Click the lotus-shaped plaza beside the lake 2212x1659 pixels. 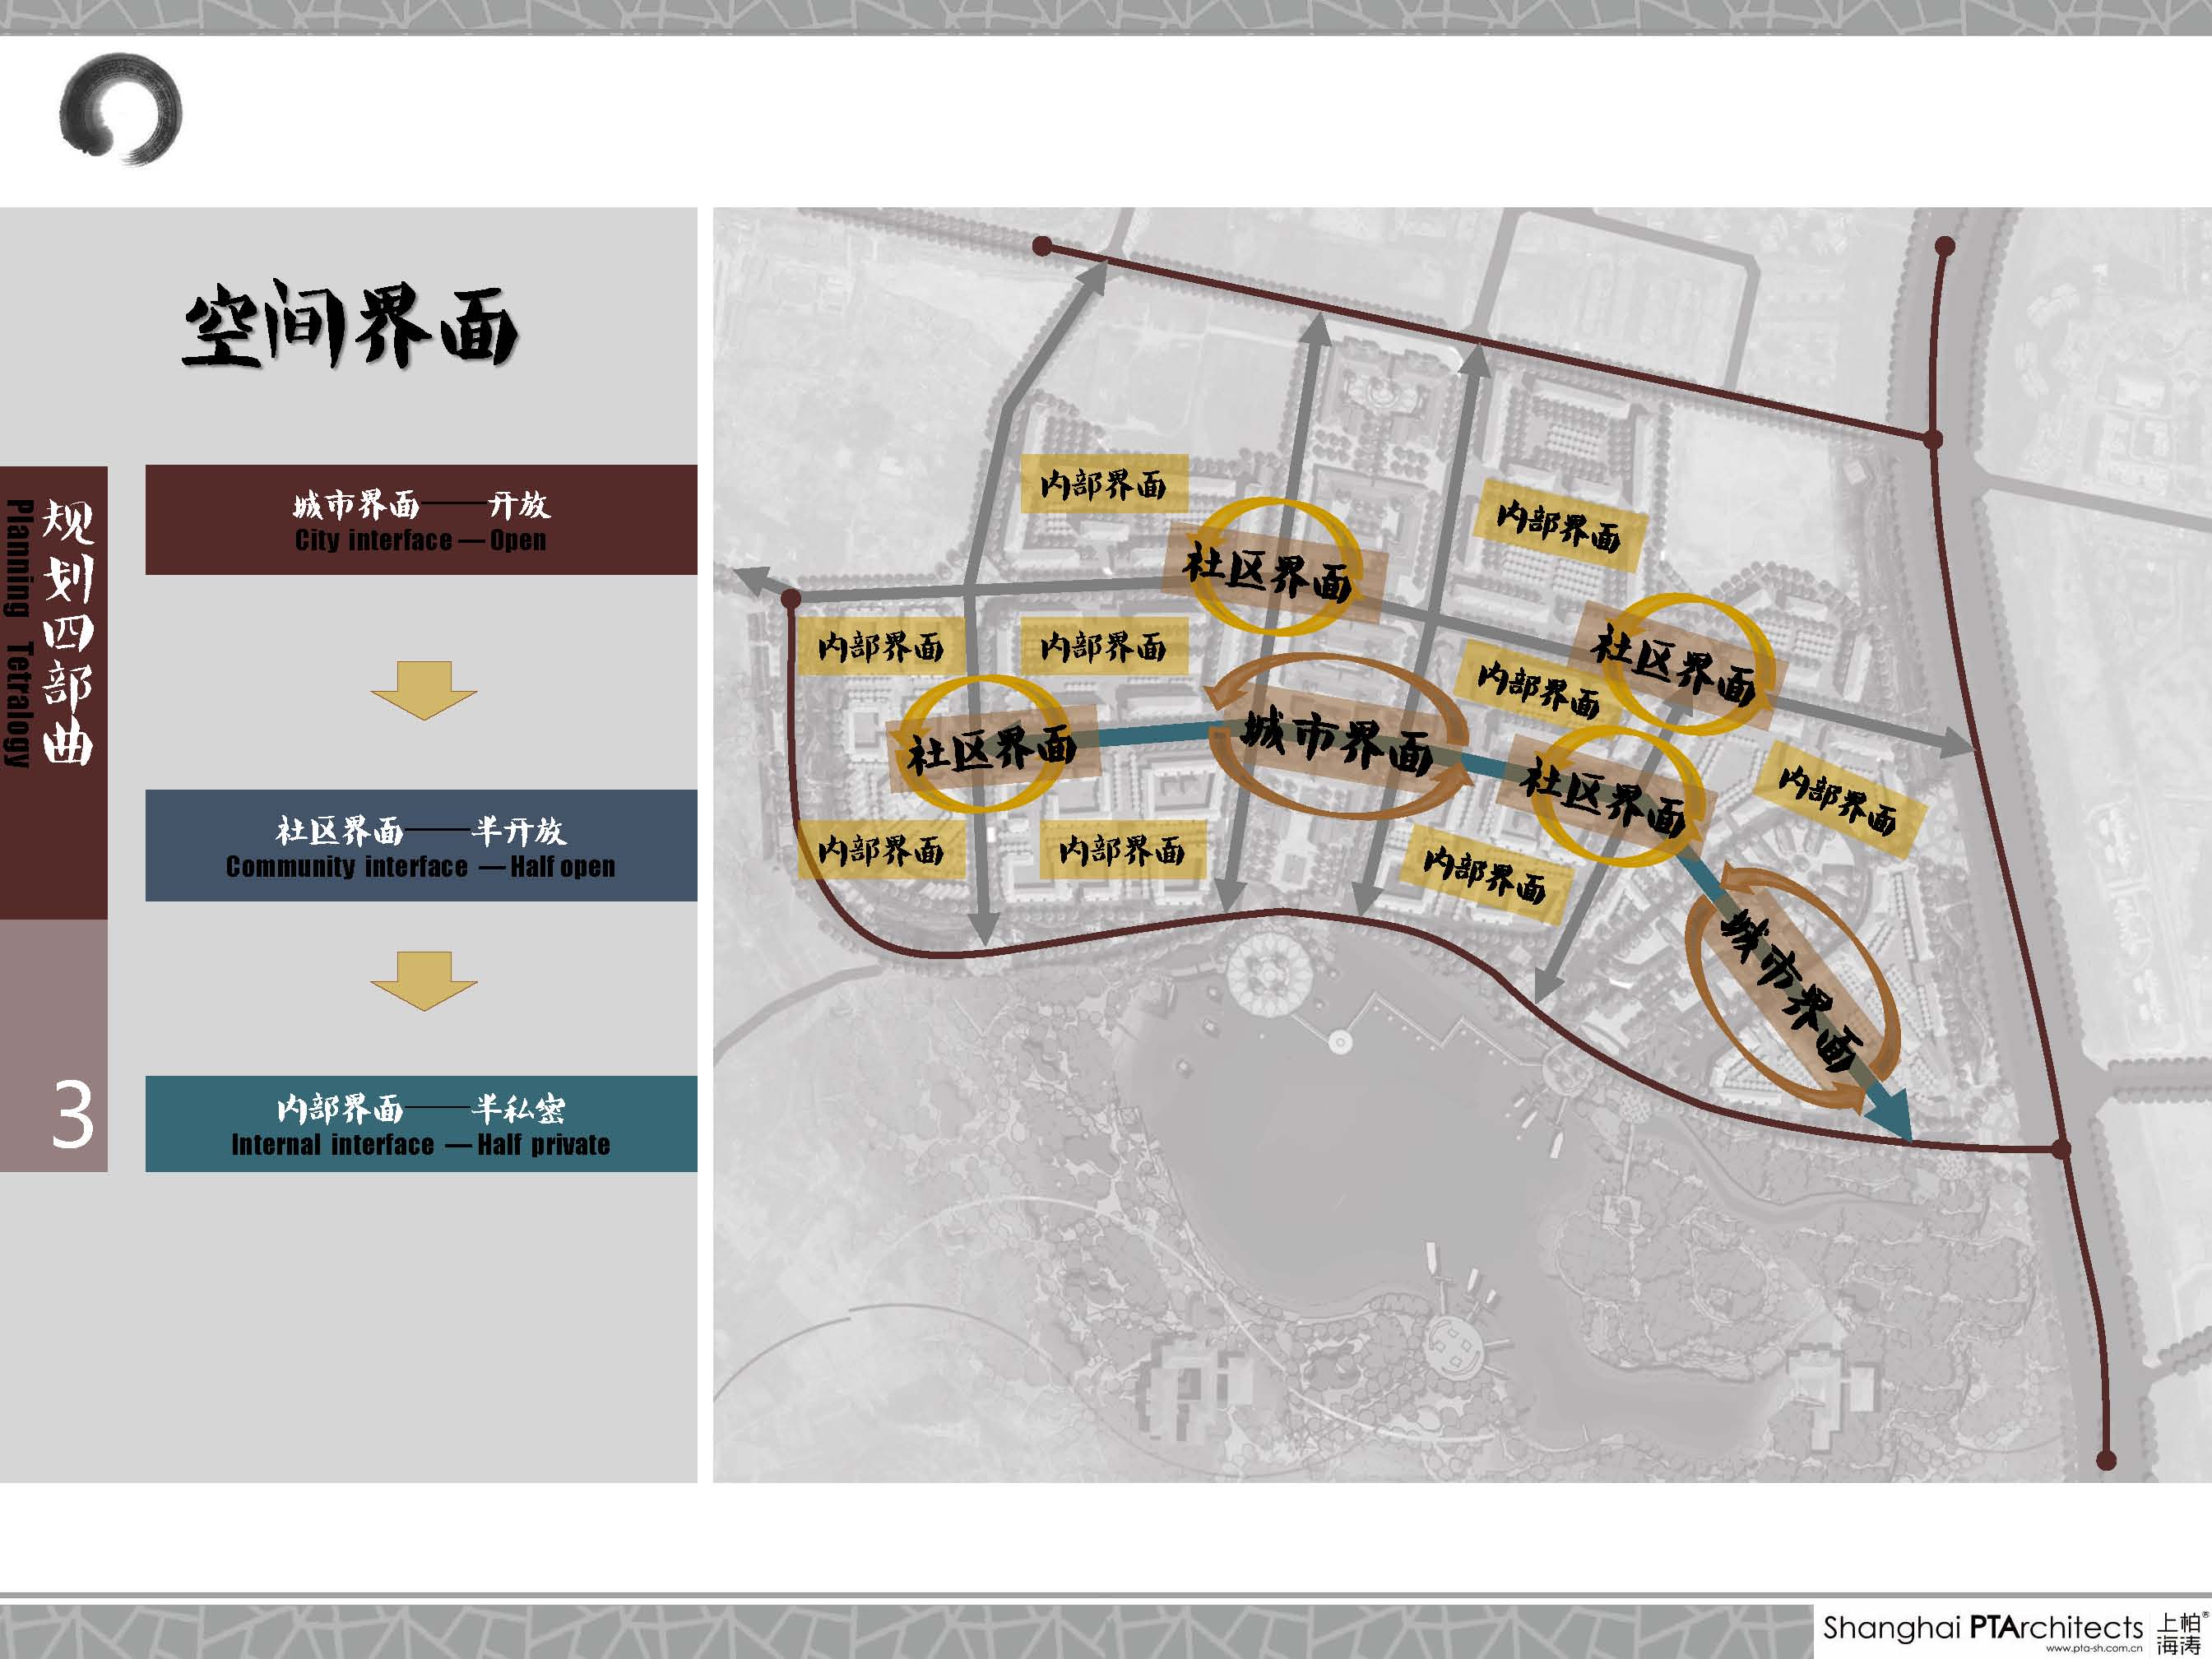tap(1269, 972)
